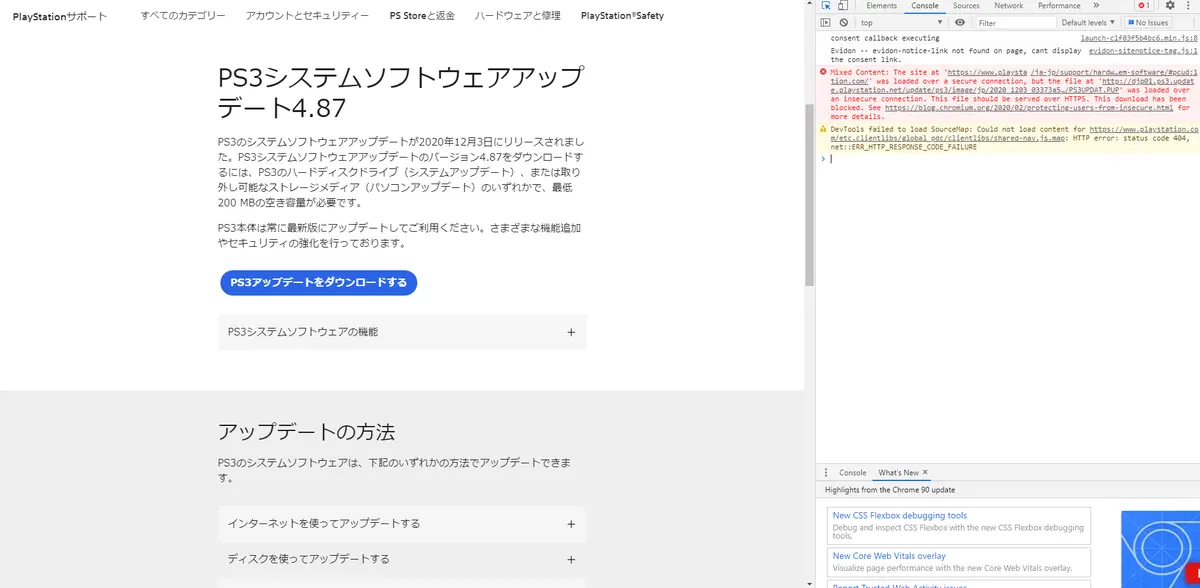Show the console sidebar icon
This screenshot has width=1200, height=588.
[826, 22]
